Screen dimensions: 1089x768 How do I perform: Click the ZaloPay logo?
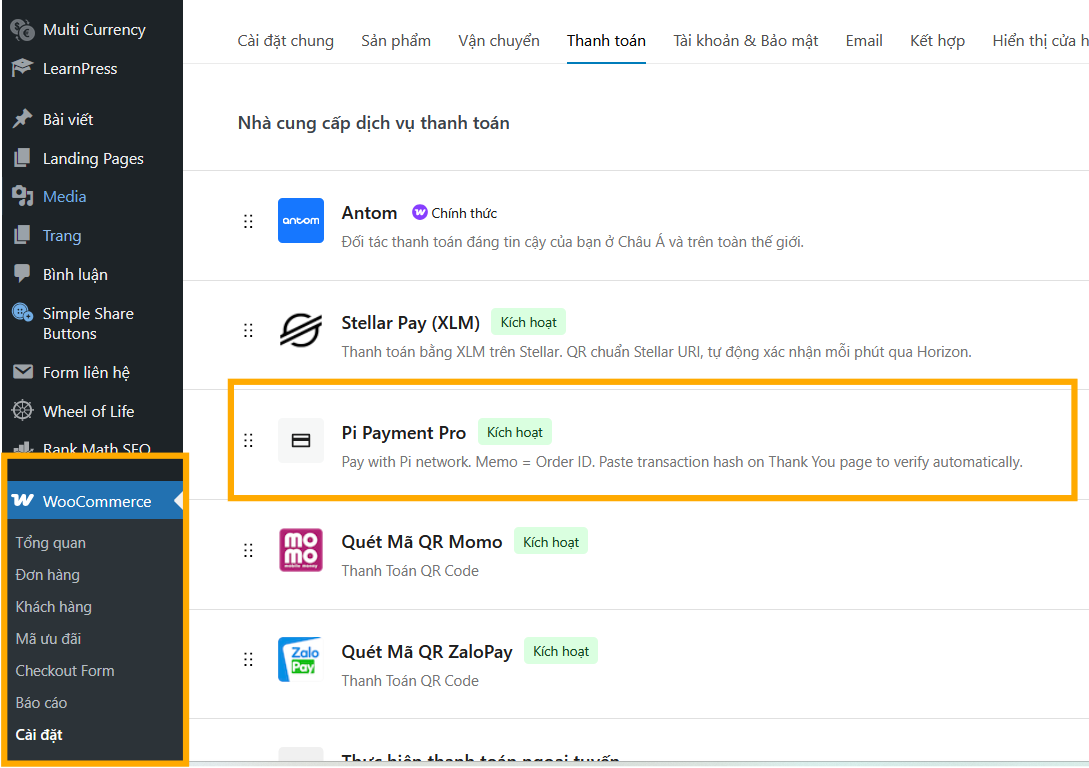pyautogui.click(x=301, y=660)
